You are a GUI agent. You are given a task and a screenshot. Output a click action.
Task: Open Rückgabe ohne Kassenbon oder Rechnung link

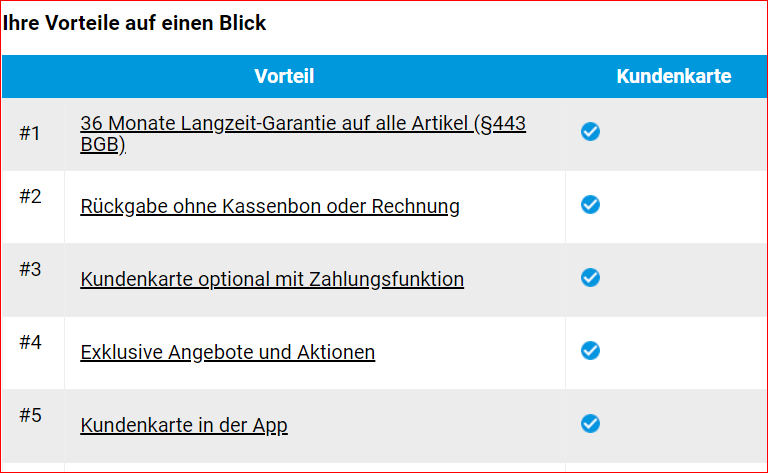270,206
